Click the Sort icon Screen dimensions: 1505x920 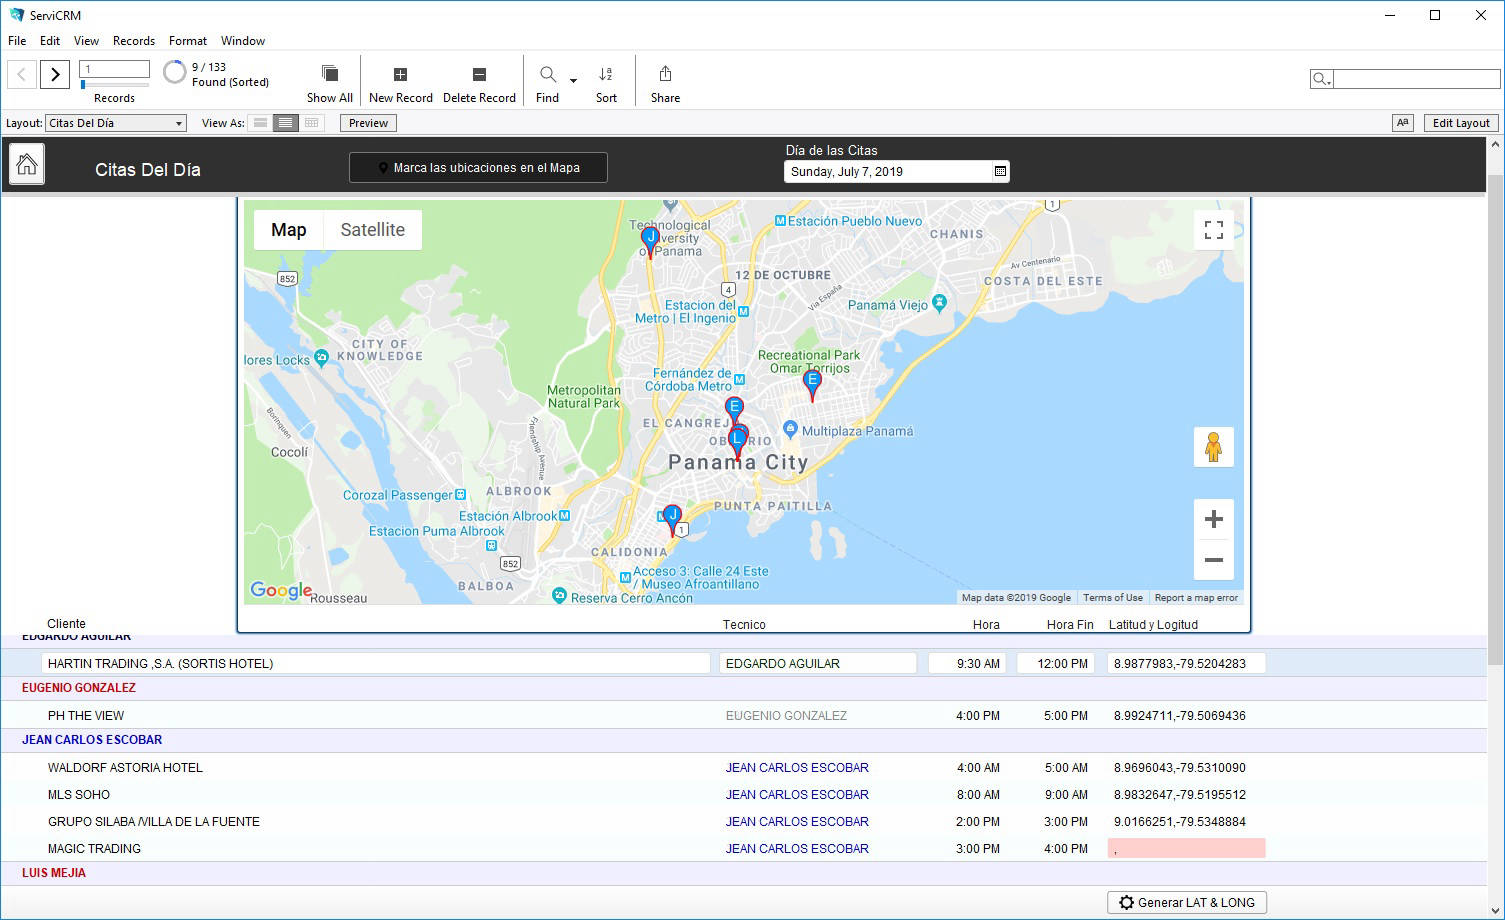tap(606, 75)
